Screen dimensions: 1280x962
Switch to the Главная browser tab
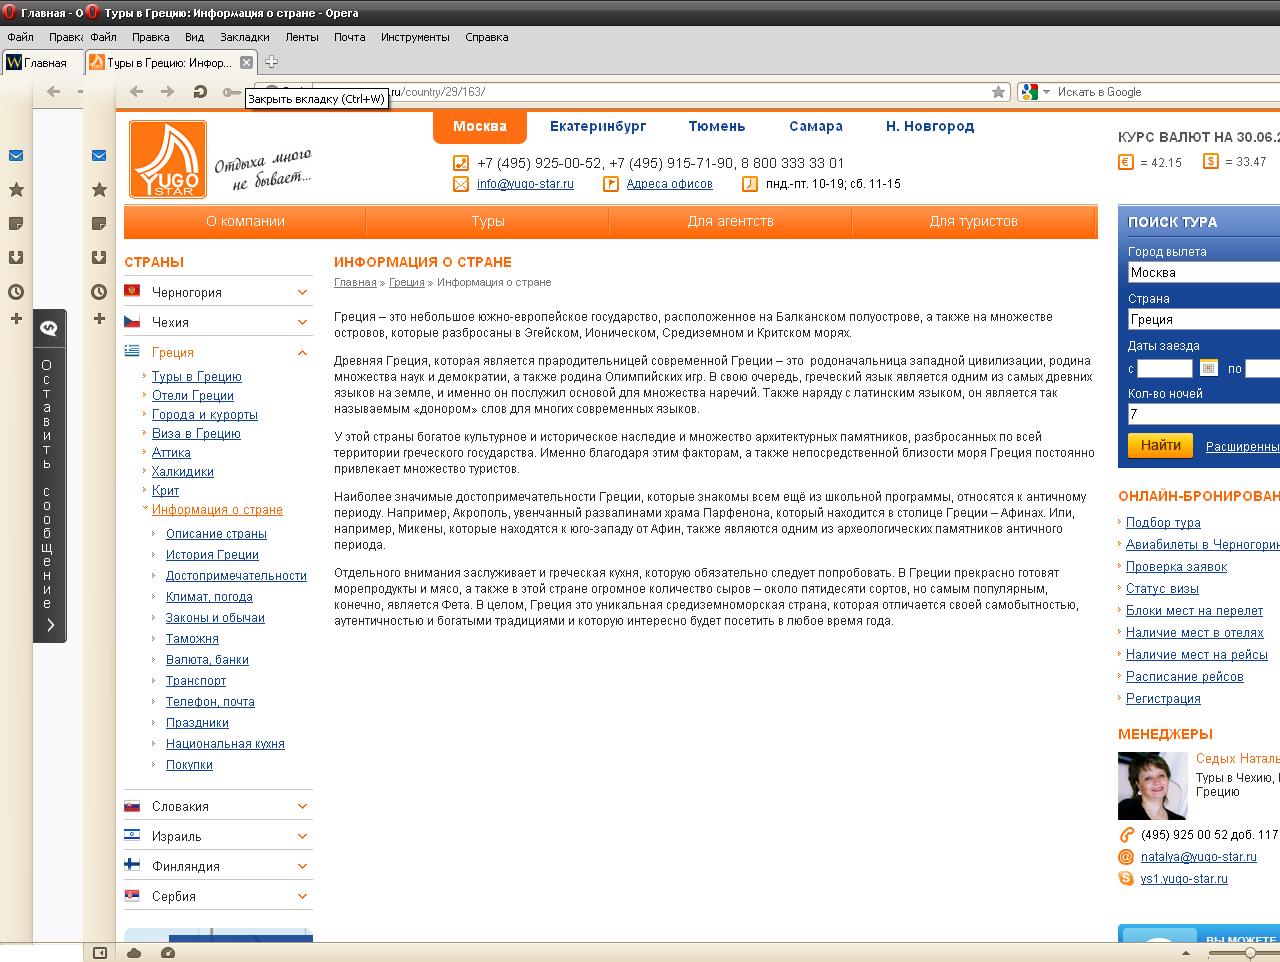(42, 62)
